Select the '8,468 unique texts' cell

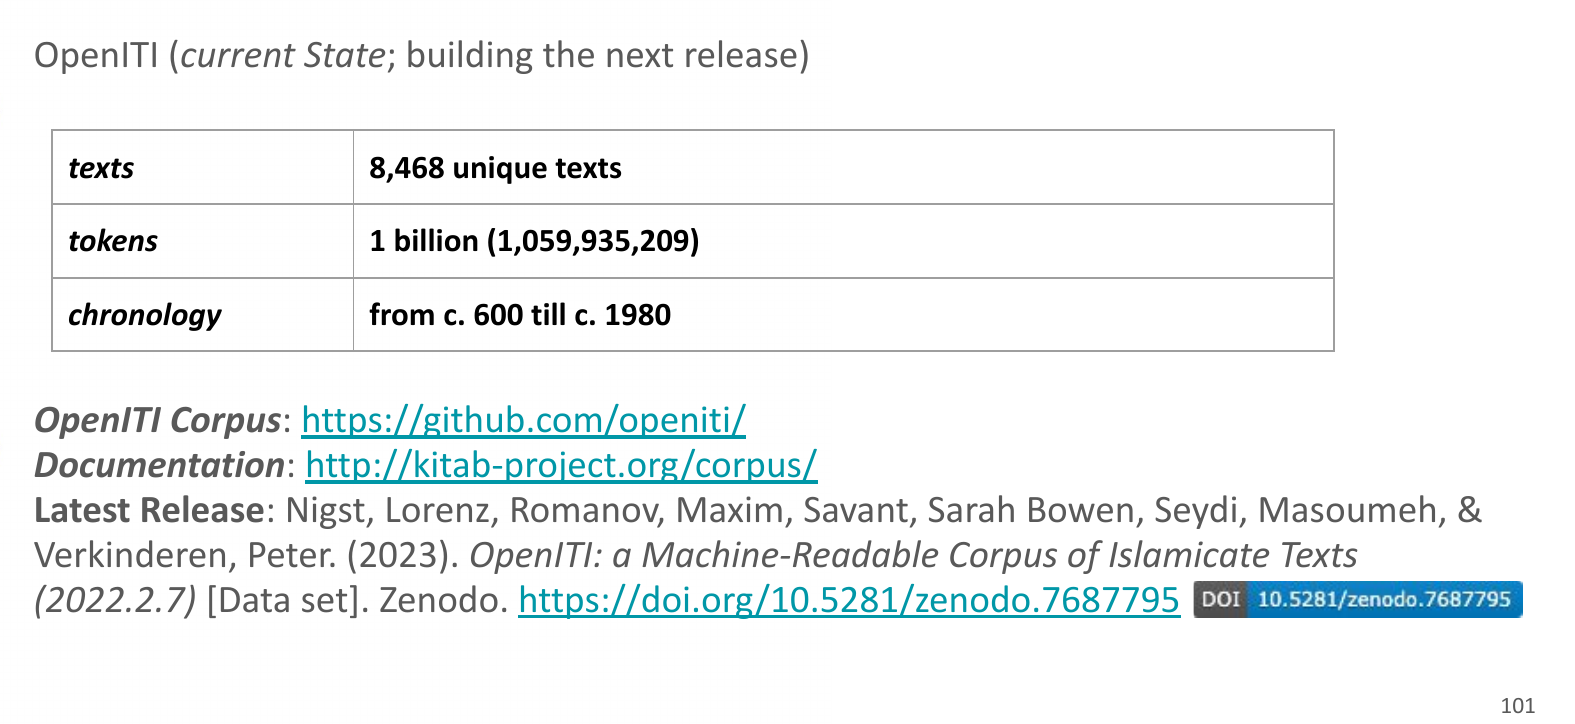coord(843,168)
